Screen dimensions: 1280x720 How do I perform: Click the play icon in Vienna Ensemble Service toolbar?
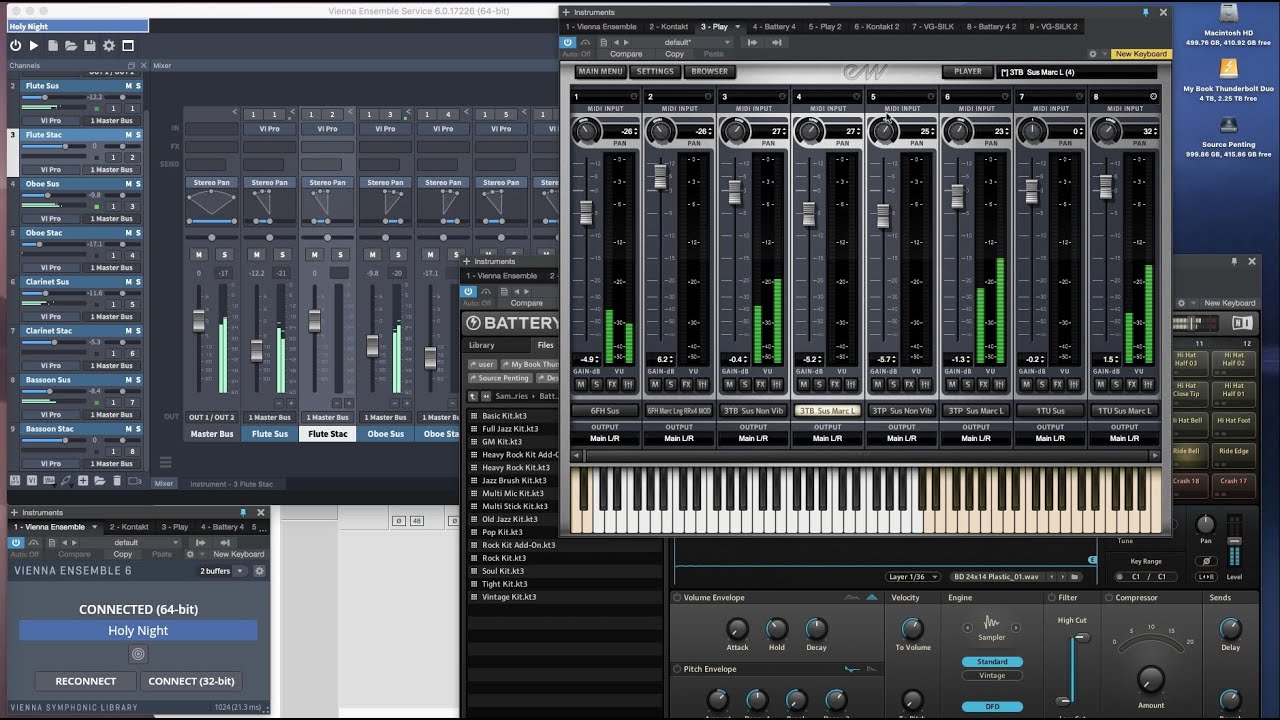[x=34, y=45]
